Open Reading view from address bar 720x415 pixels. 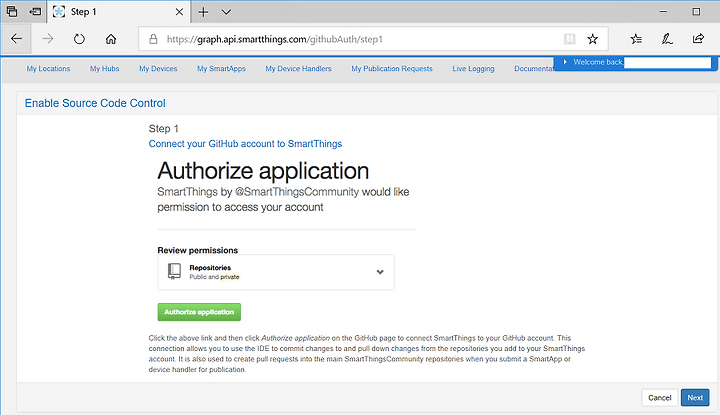[569, 39]
